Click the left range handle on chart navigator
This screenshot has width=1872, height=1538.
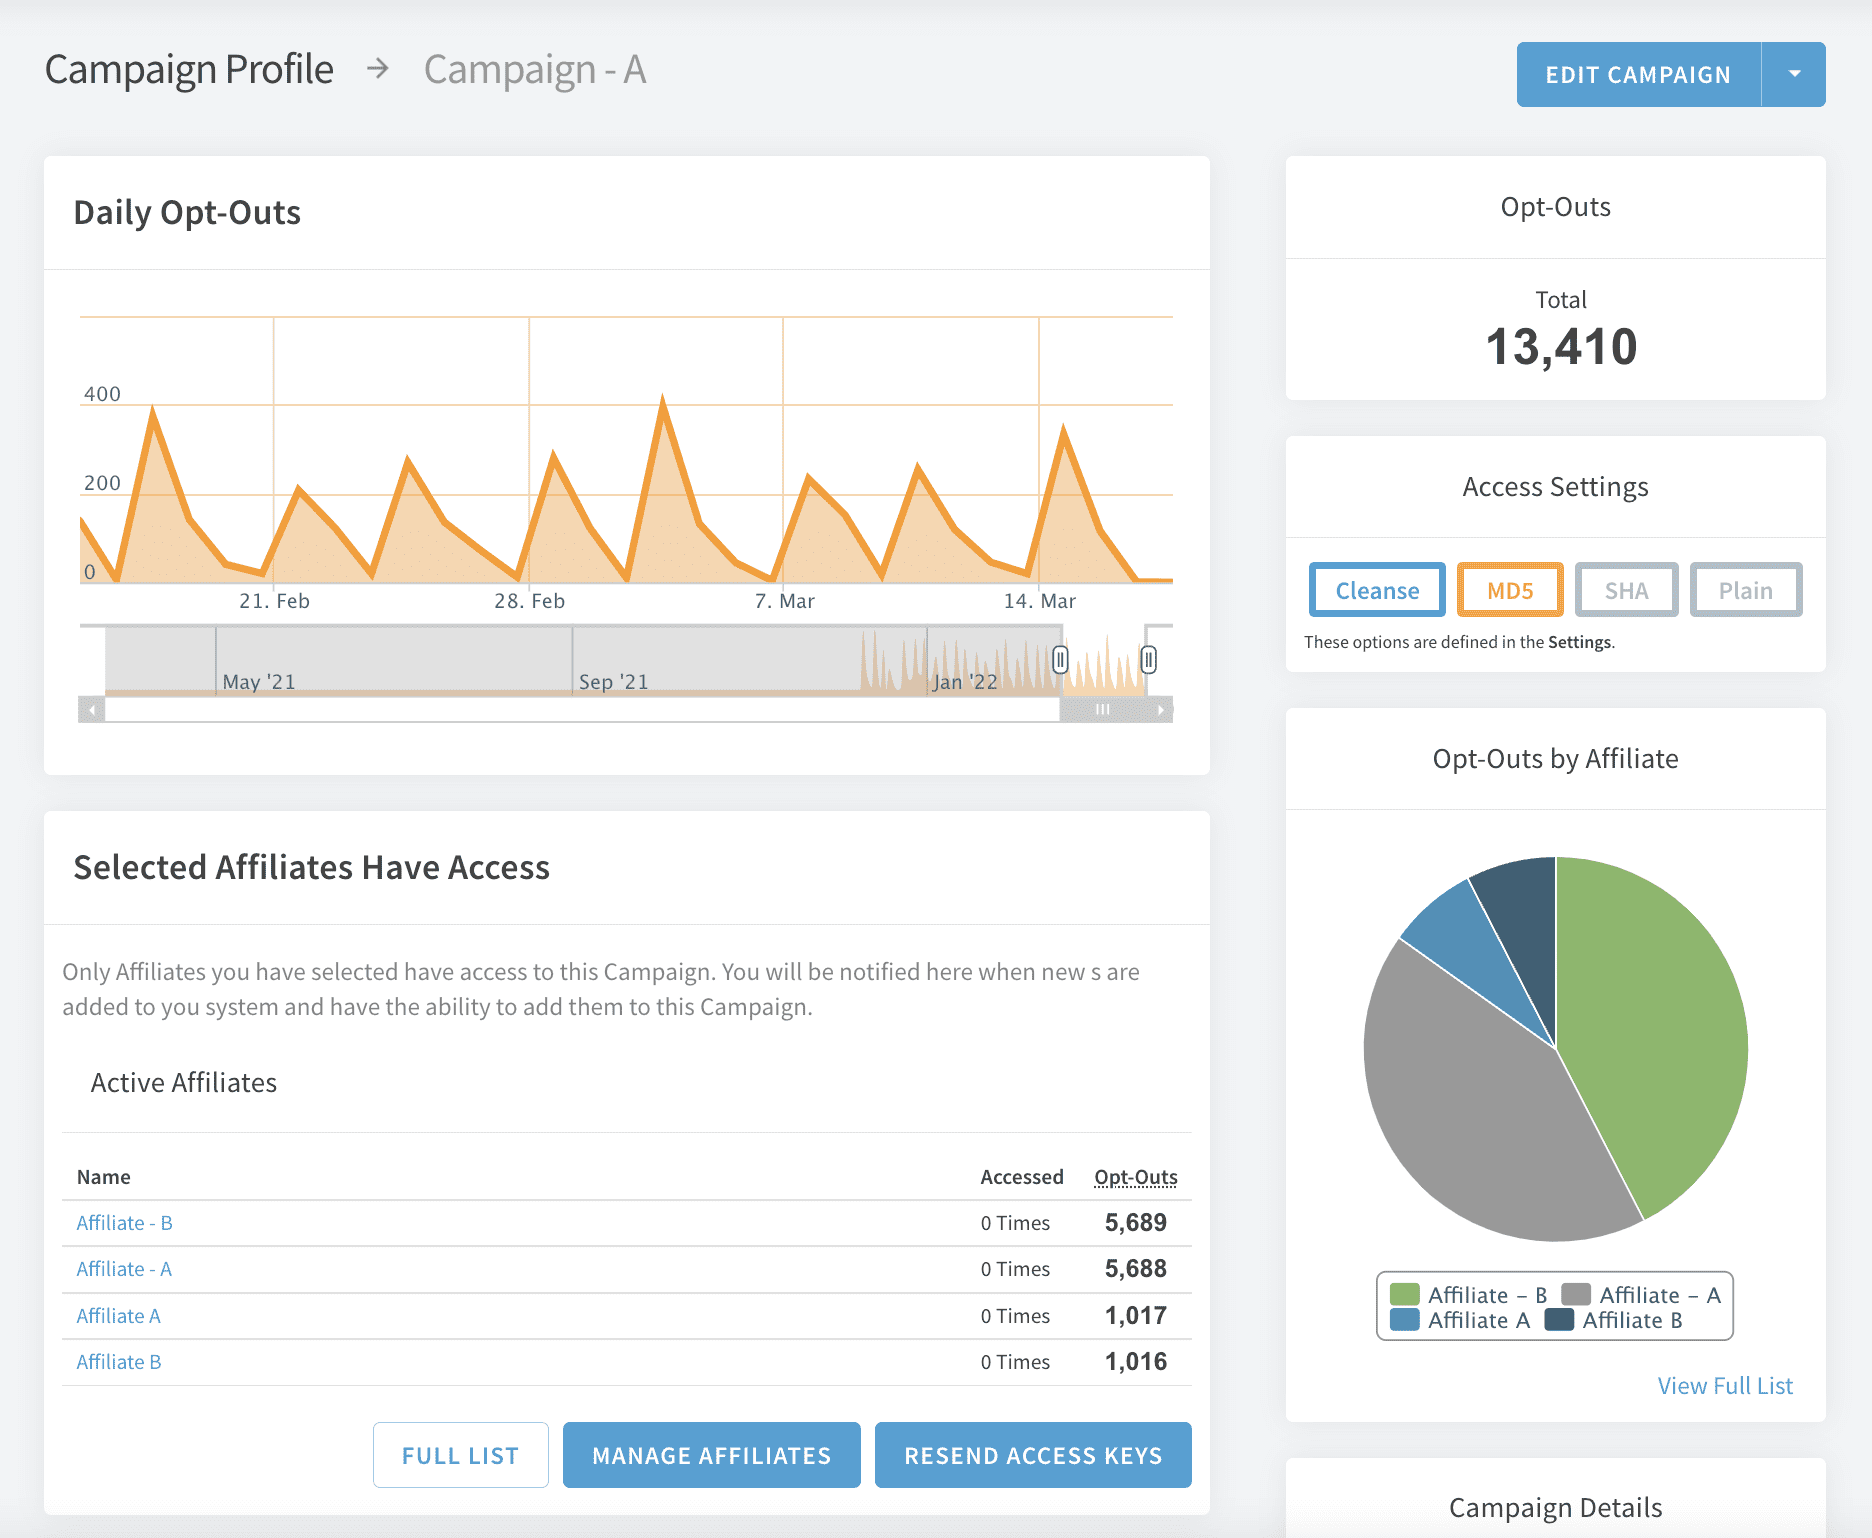click(1060, 660)
